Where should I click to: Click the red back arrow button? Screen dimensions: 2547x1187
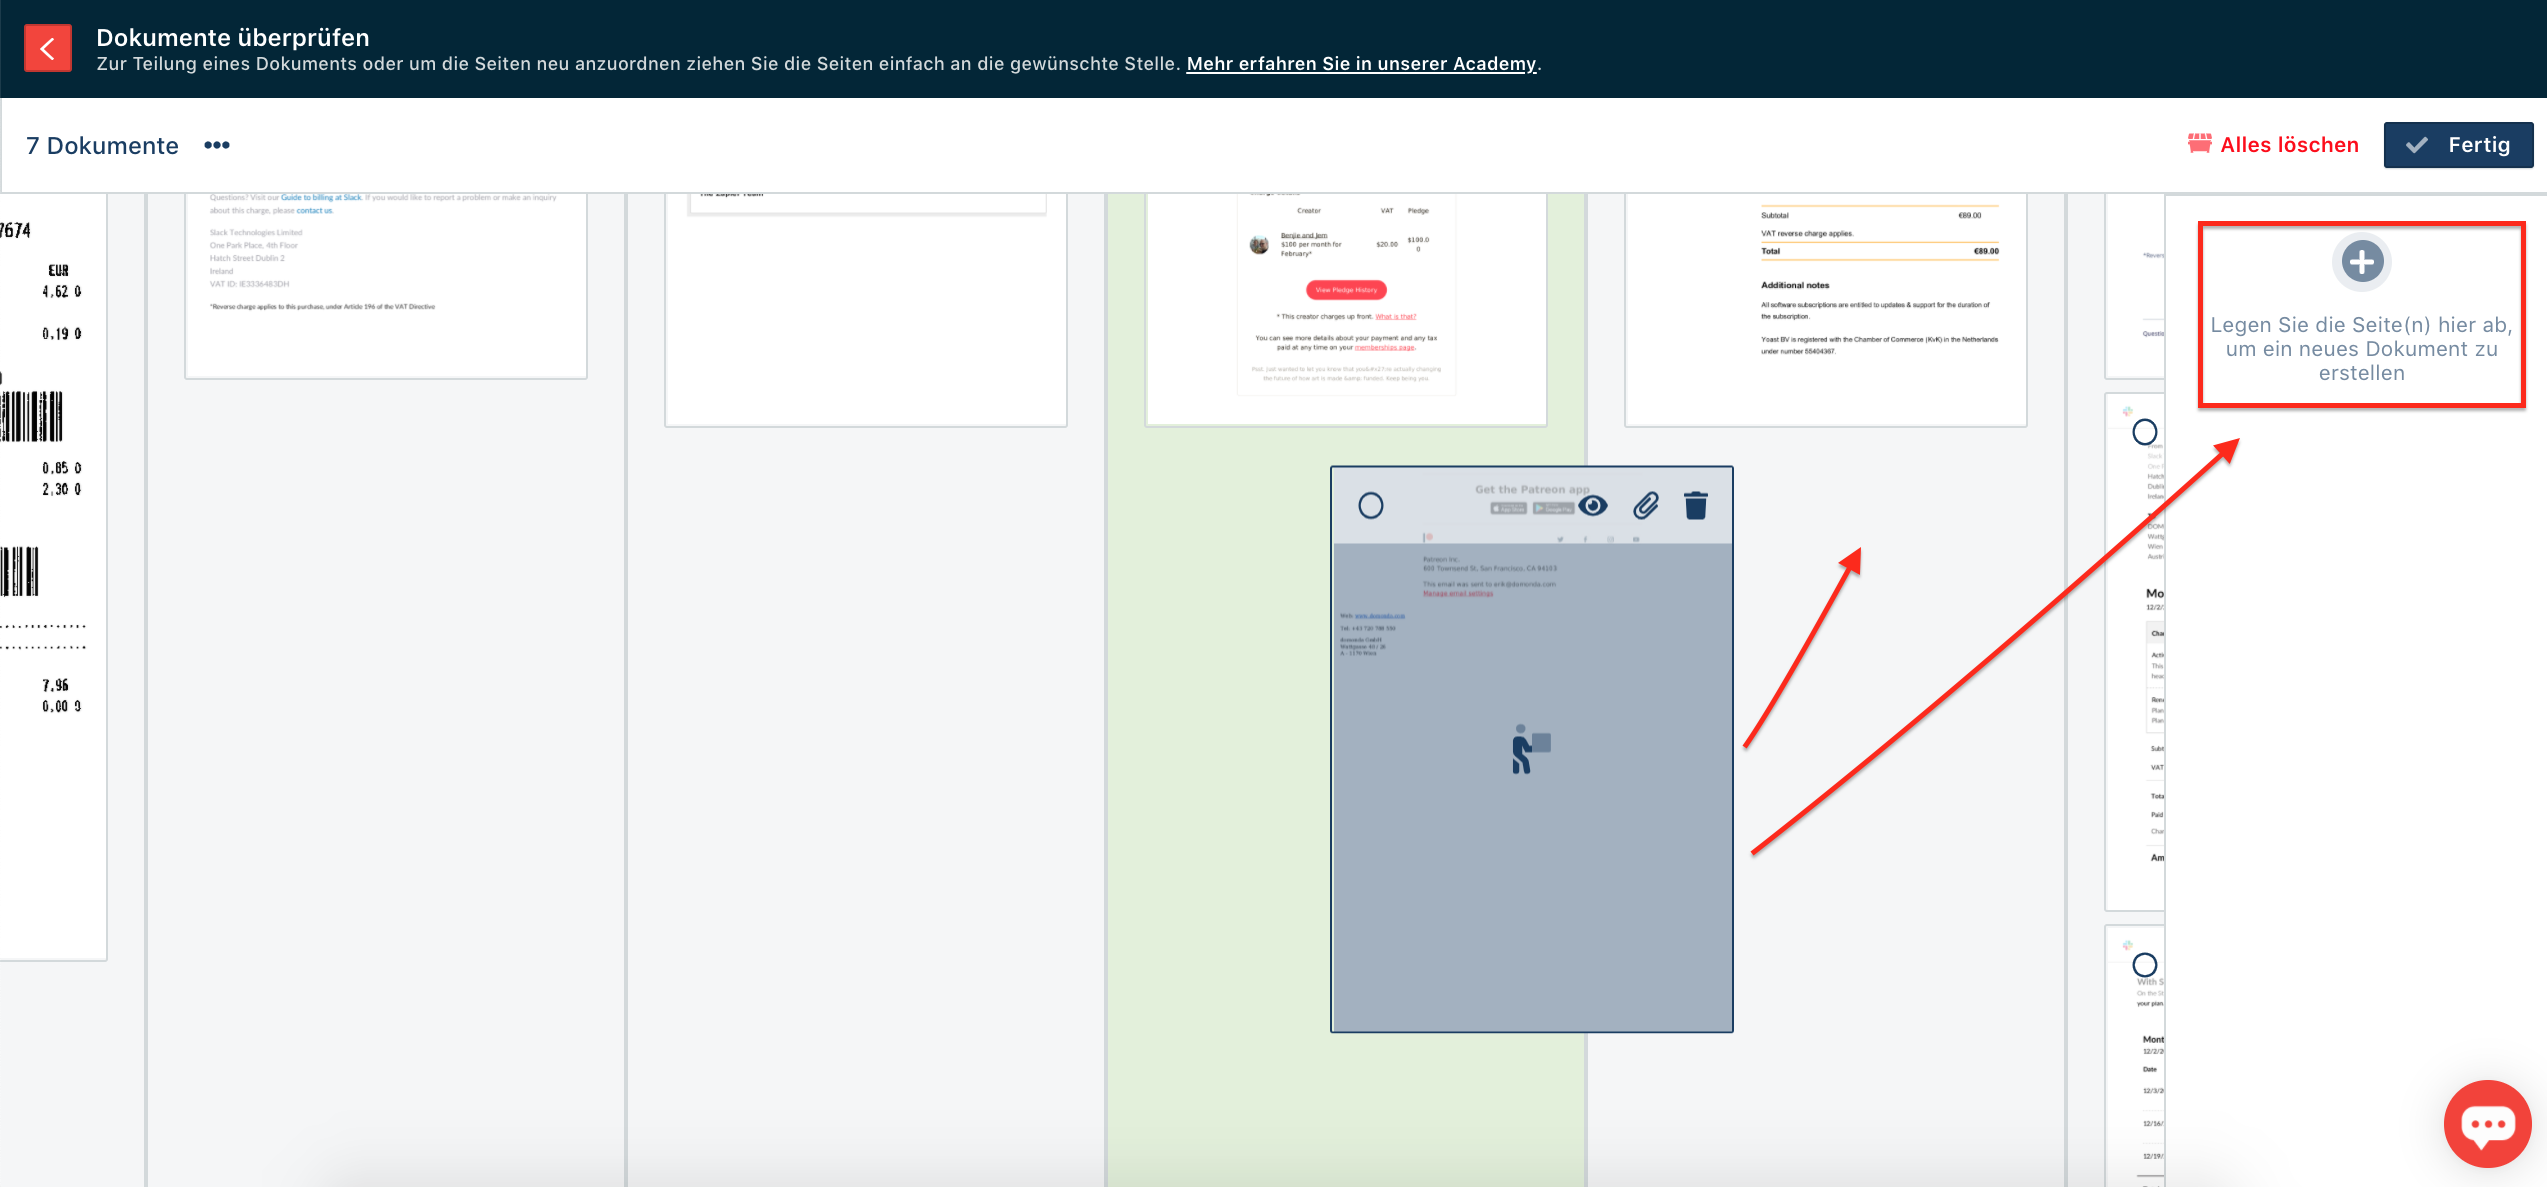point(47,48)
